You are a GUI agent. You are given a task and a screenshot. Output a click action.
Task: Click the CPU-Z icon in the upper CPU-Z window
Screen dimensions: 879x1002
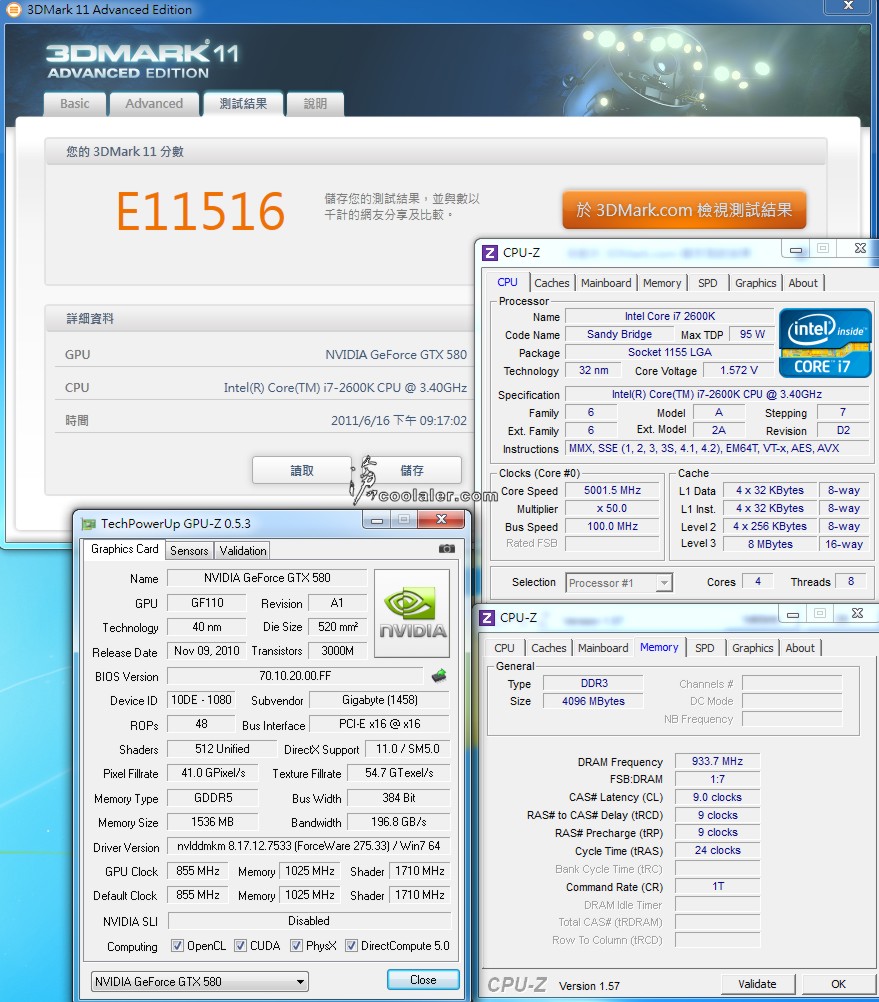click(489, 252)
